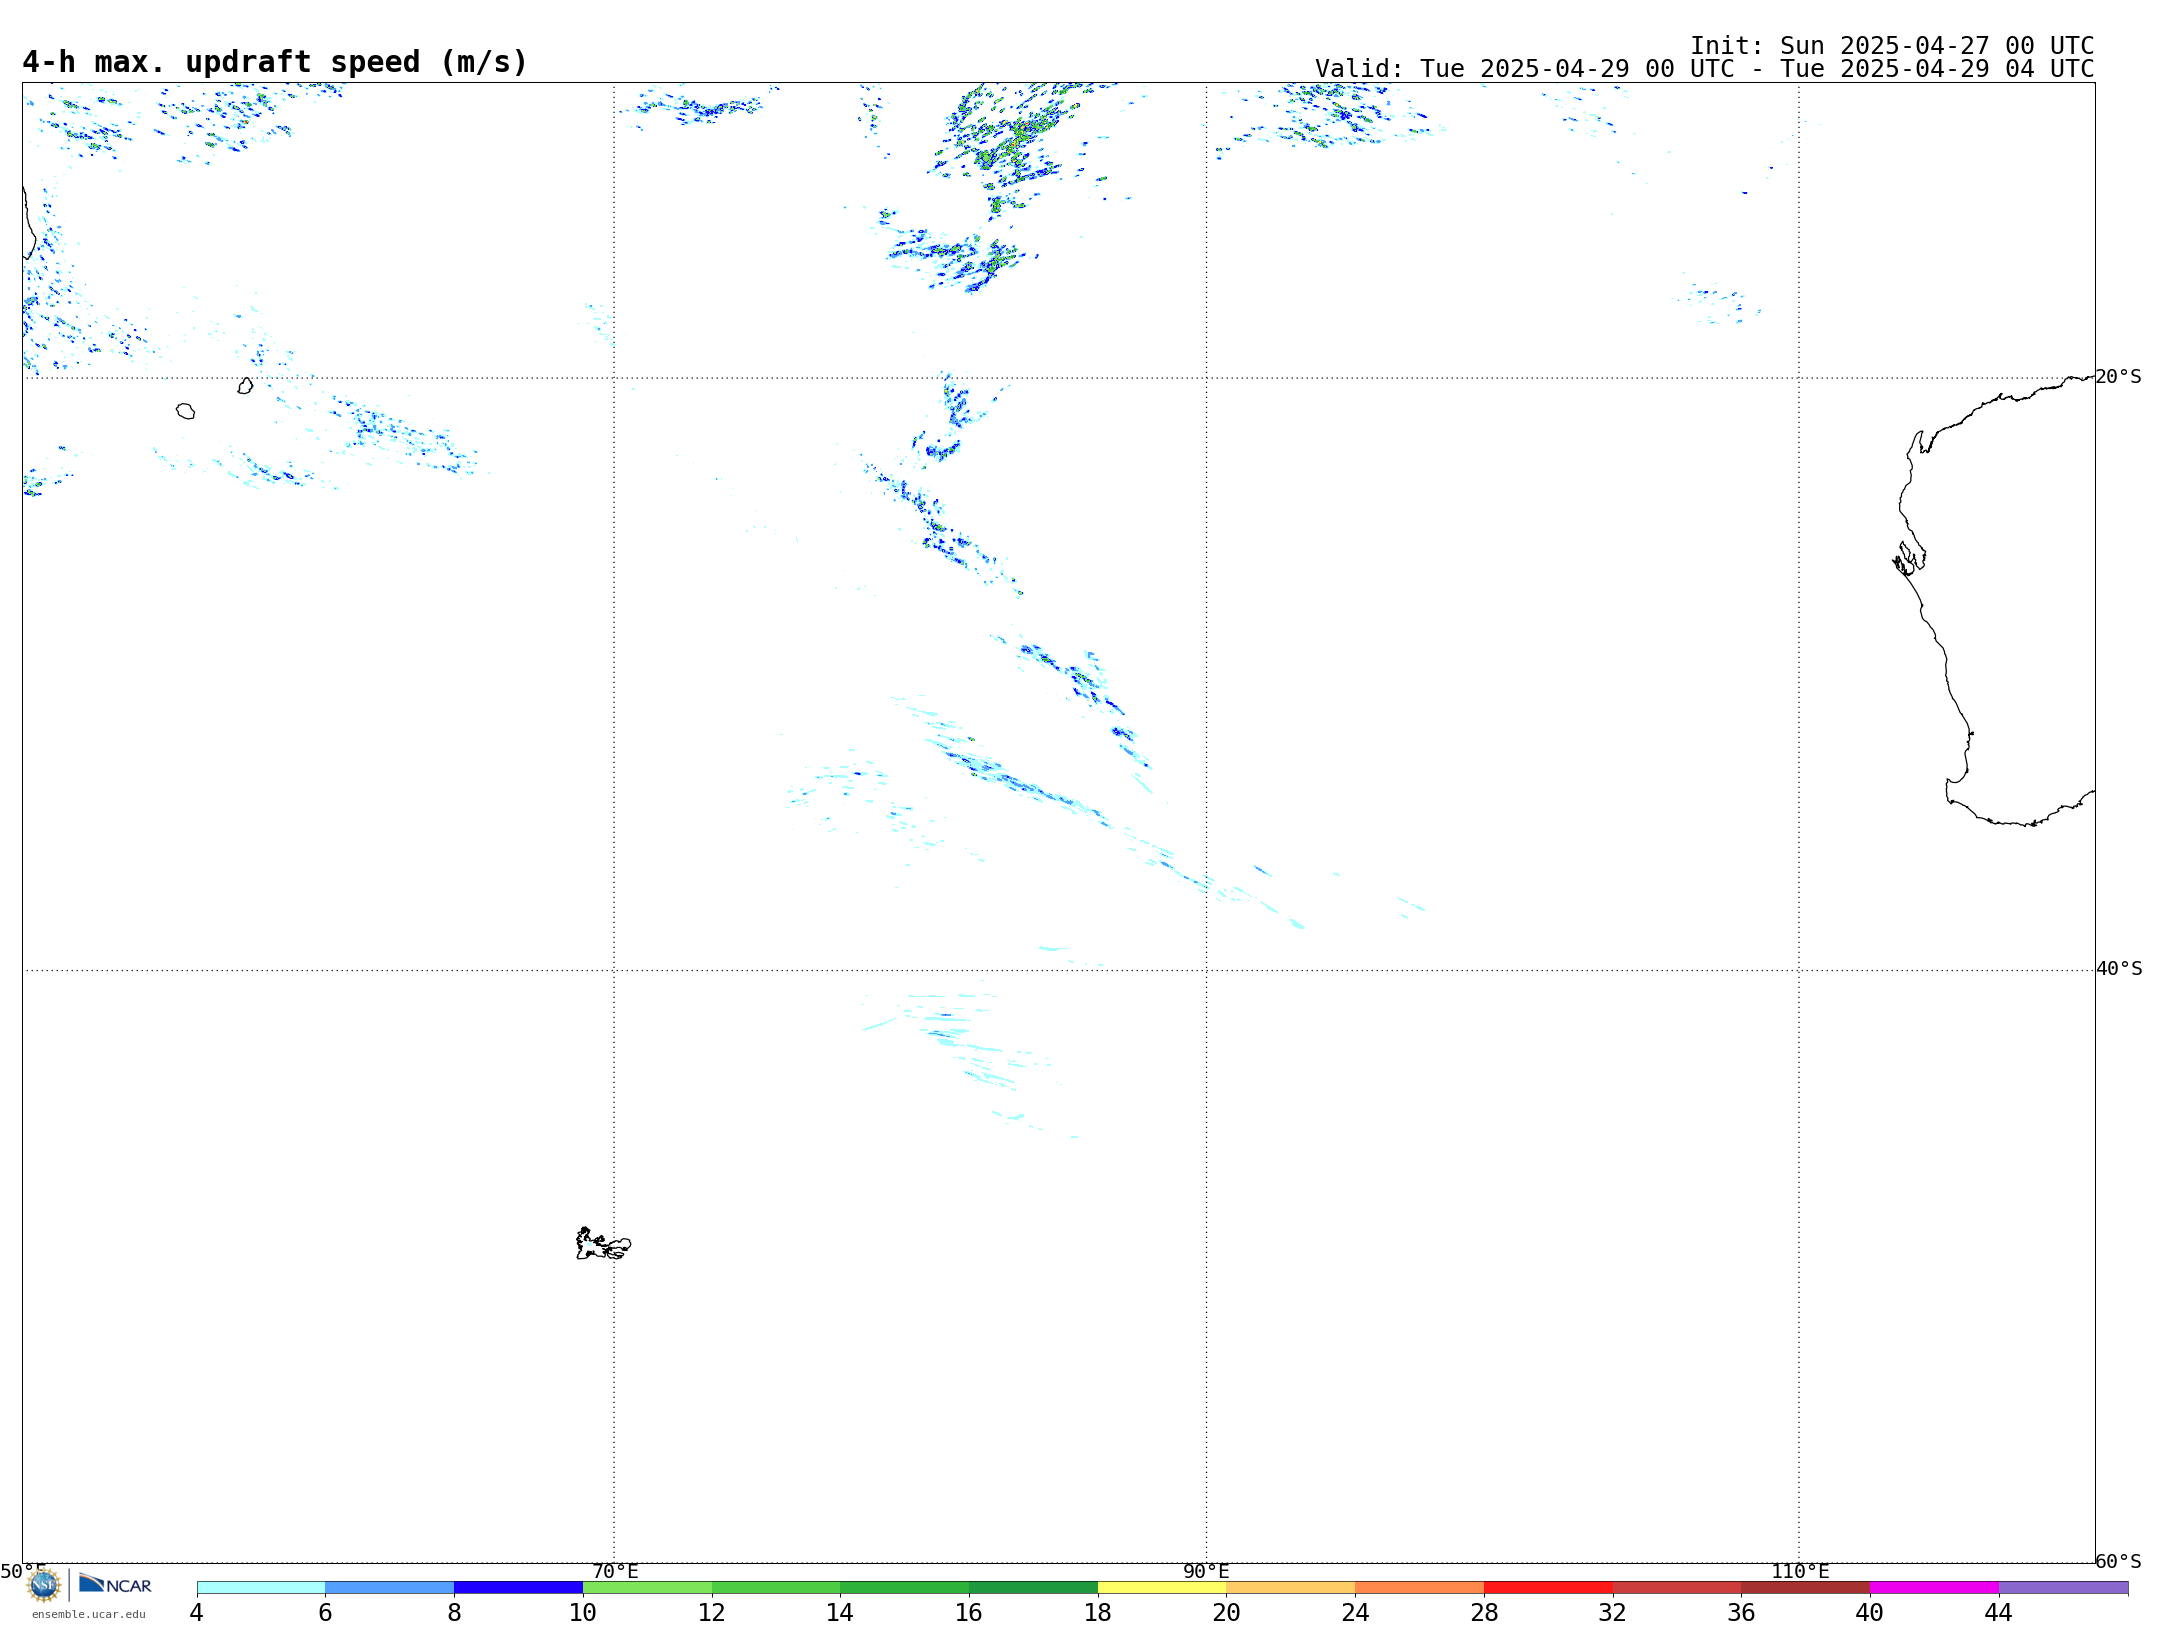Click the Kerguelen Islands outline near 70°E
The height and width of the screenshot is (1626, 2160).
603,1244
